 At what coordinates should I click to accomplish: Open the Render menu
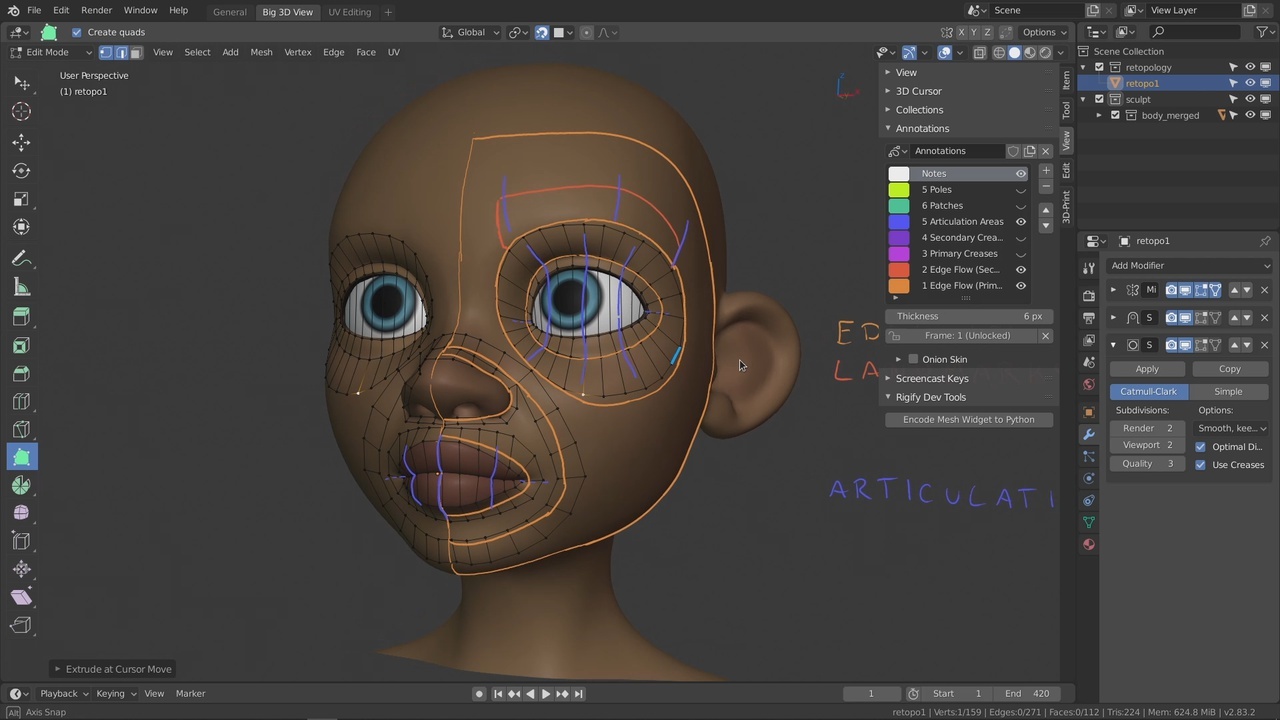96,10
